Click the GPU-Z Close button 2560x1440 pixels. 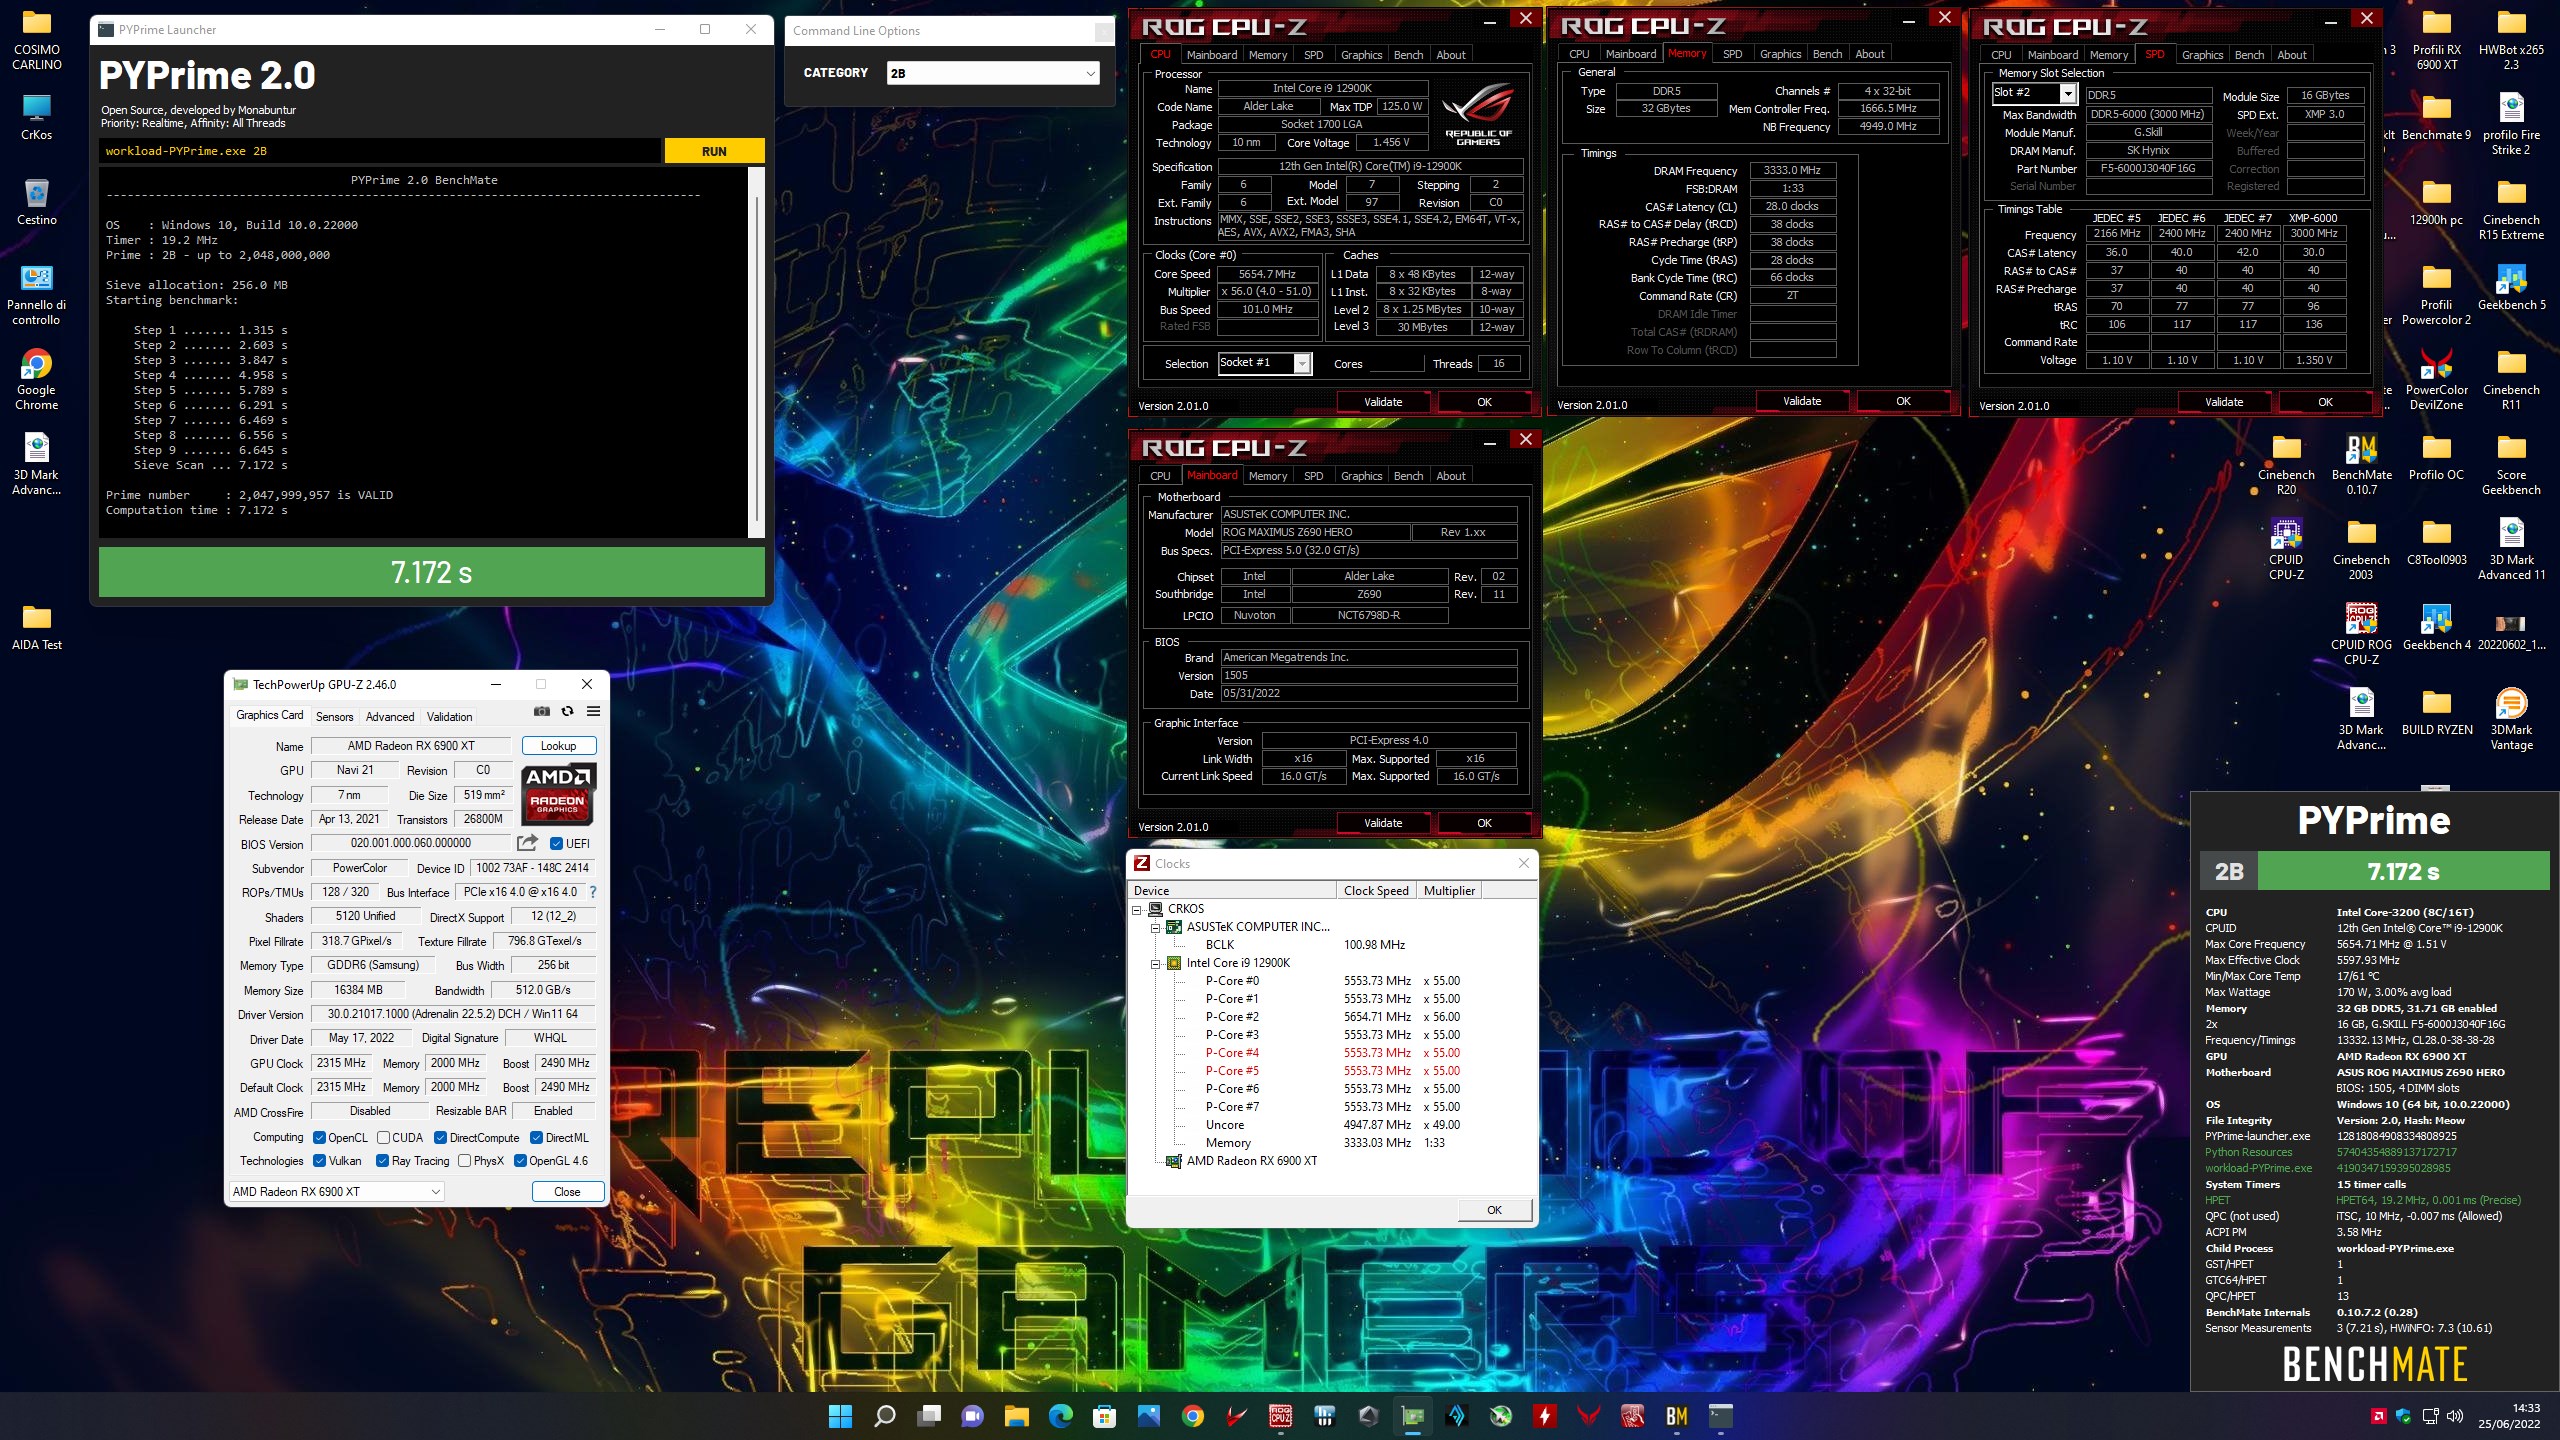point(567,1191)
